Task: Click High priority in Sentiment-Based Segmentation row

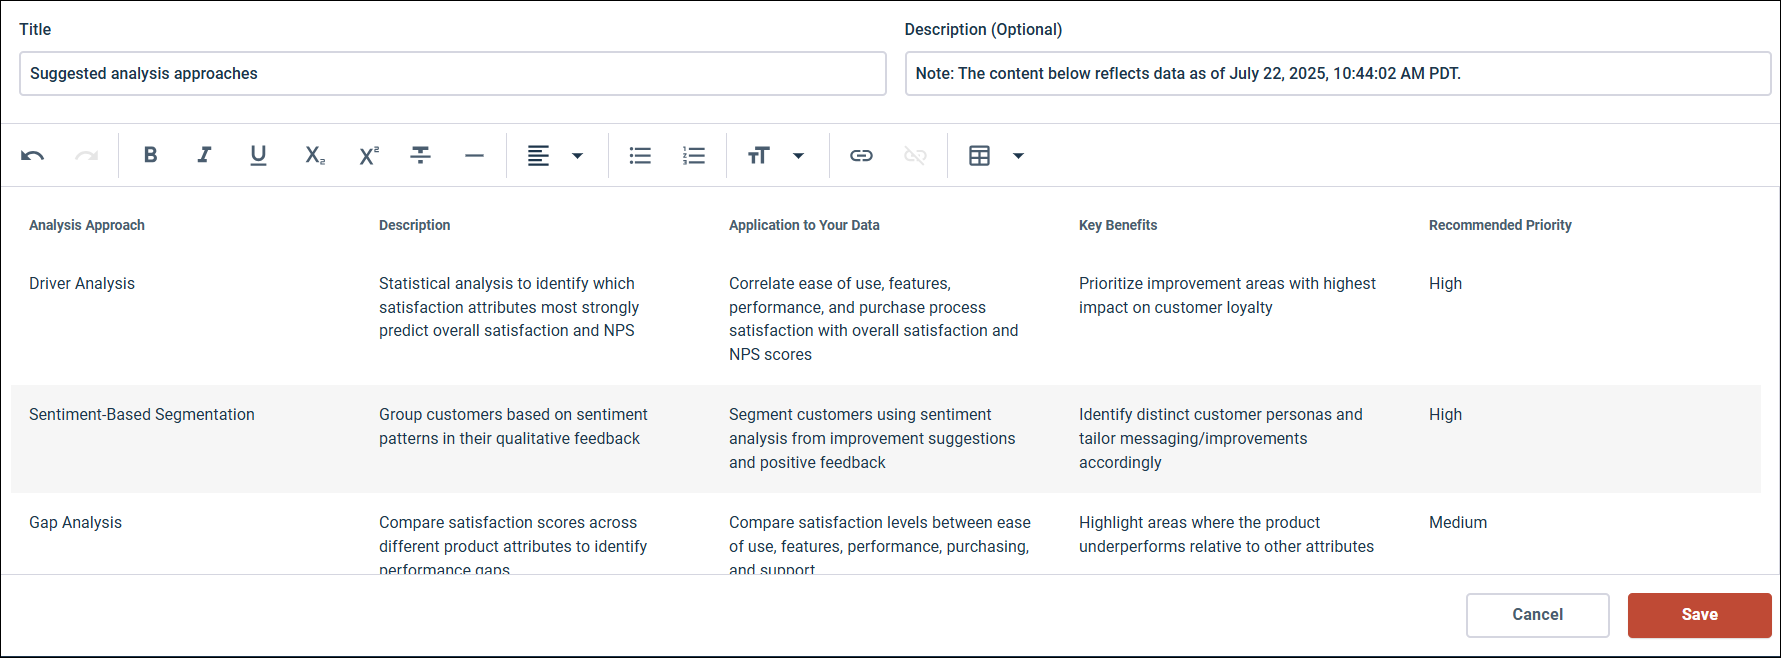Action: click(1445, 415)
